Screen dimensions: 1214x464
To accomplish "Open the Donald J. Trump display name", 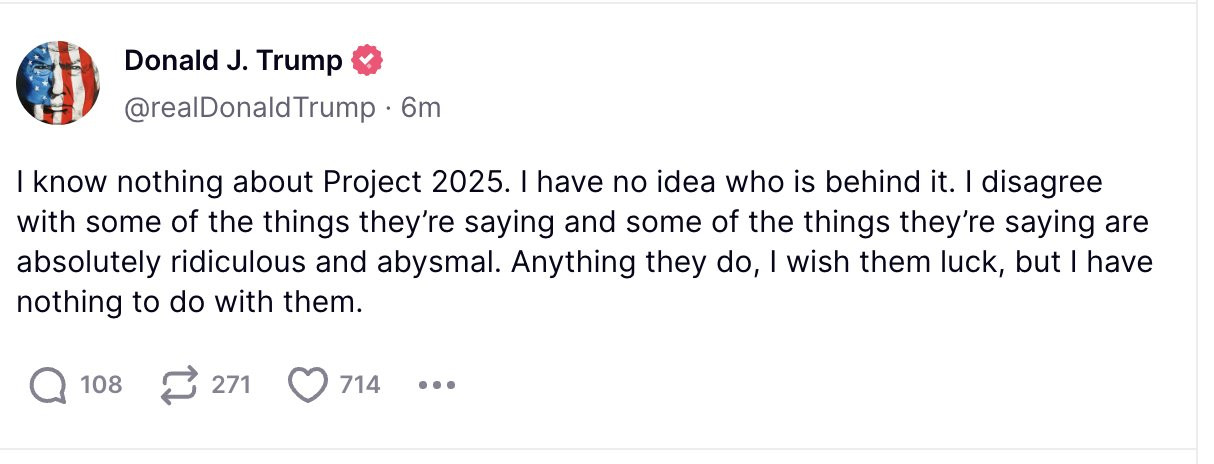I will [233, 62].
